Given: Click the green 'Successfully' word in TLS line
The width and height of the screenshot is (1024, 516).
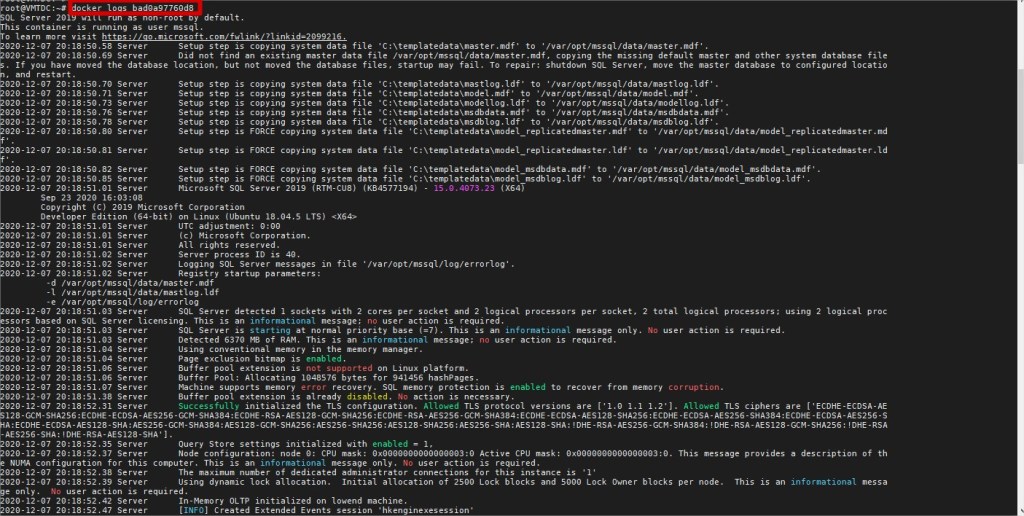Looking at the screenshot, I should click(208, 405).
